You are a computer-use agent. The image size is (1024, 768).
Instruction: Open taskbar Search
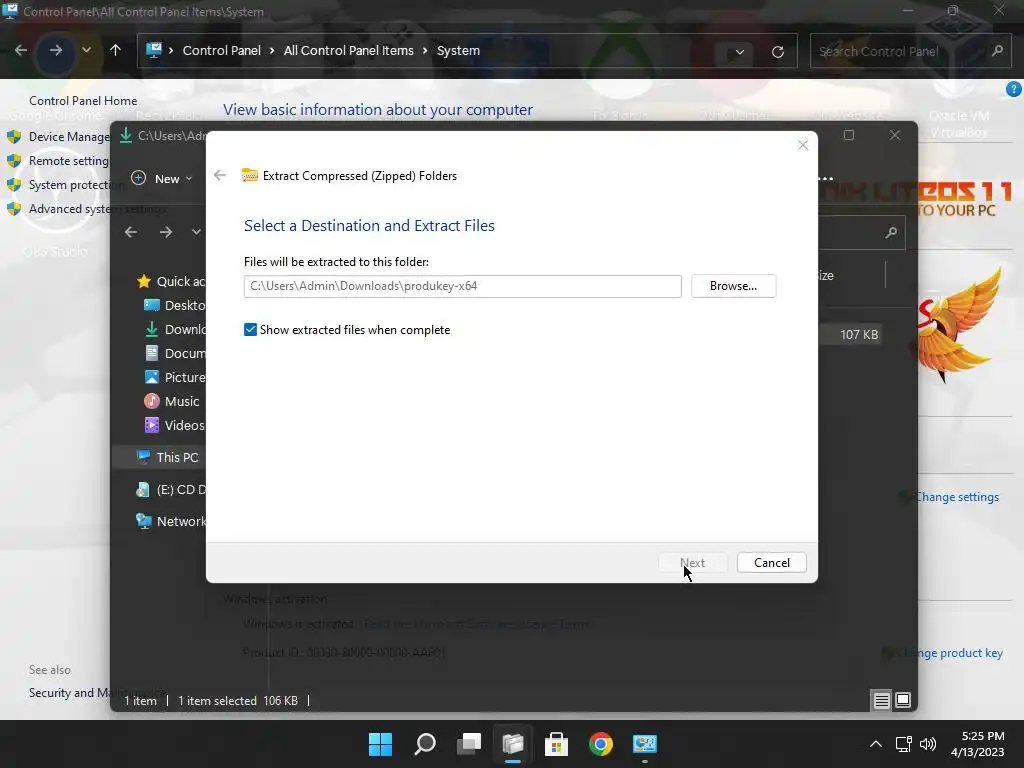coord(424,744)
